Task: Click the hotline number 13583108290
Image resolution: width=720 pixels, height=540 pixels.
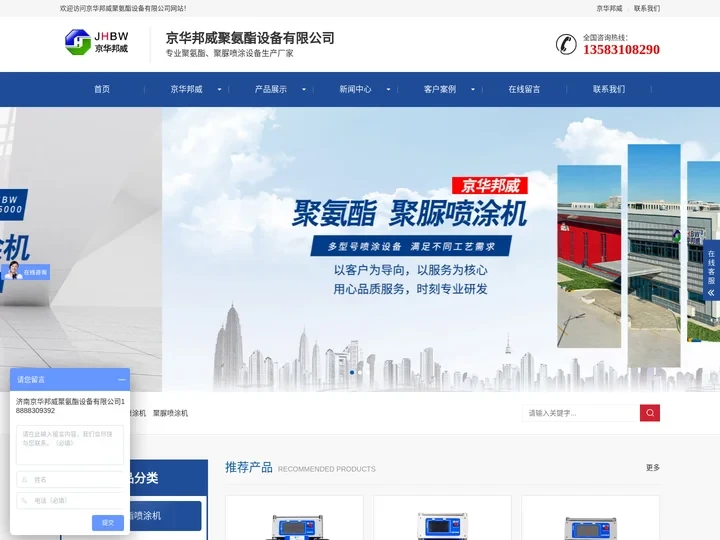Action: pos(621,50)
